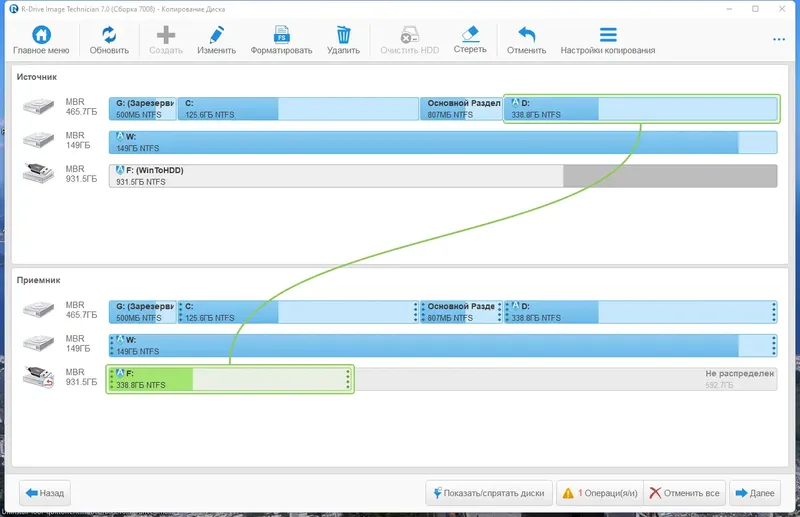
Task: Select destination Основной Раздел 807МБ partition
Action: pyautogui.click(x=461, y=312)
